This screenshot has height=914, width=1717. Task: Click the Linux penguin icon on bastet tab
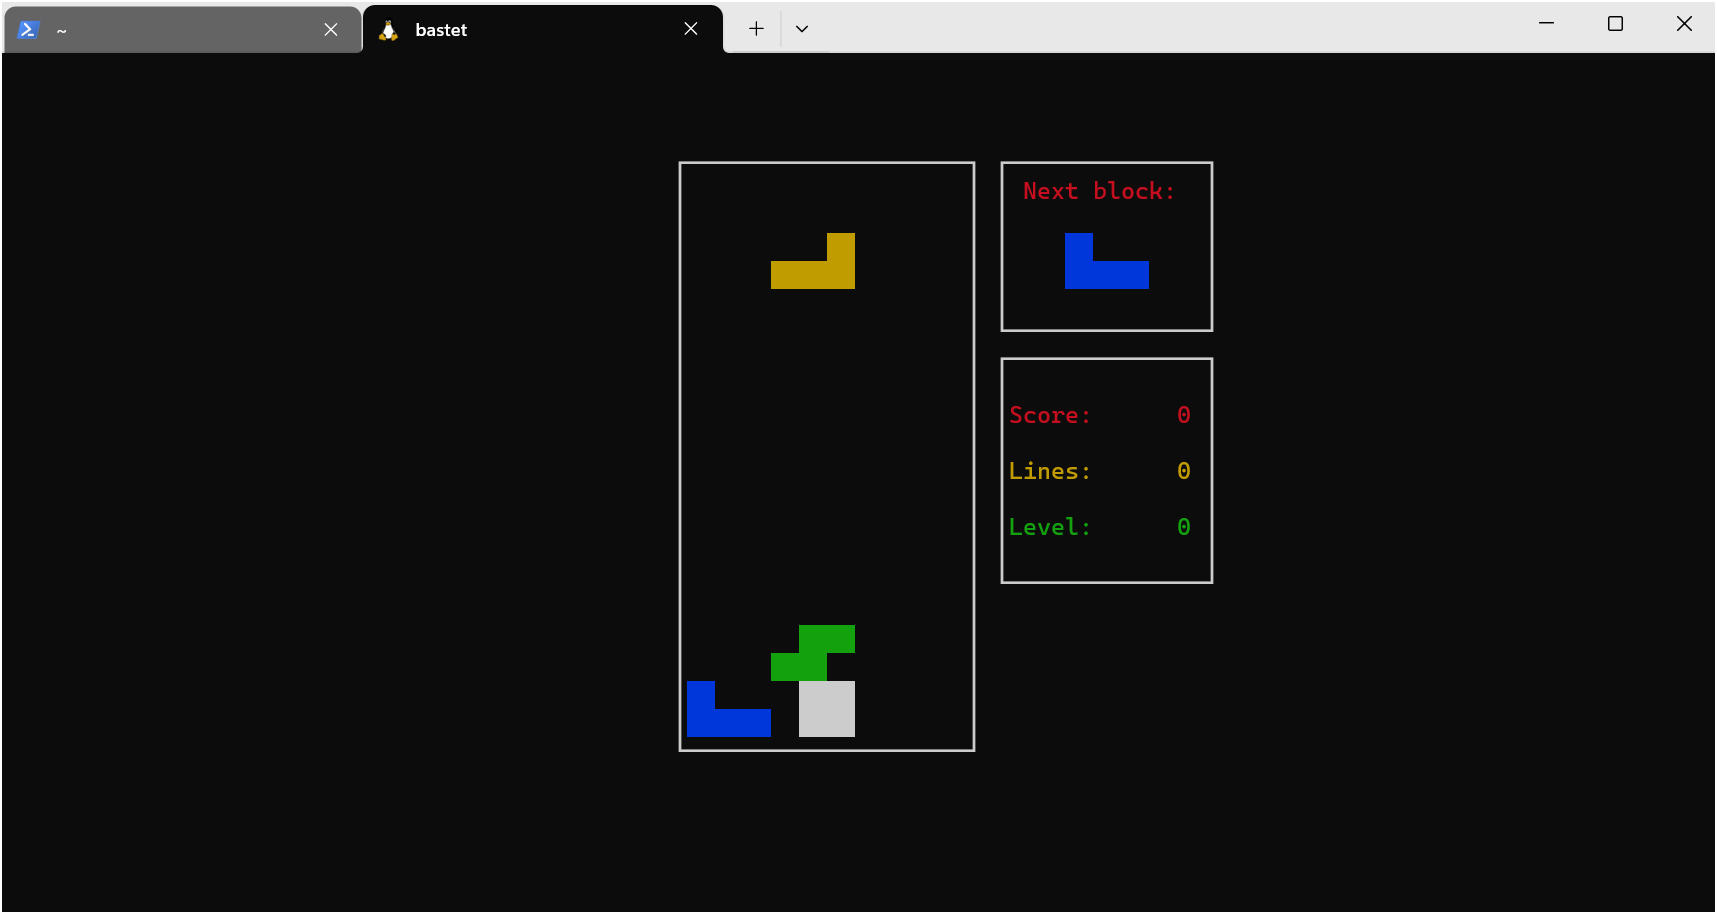pyautogui.click(x=389, y=30)
